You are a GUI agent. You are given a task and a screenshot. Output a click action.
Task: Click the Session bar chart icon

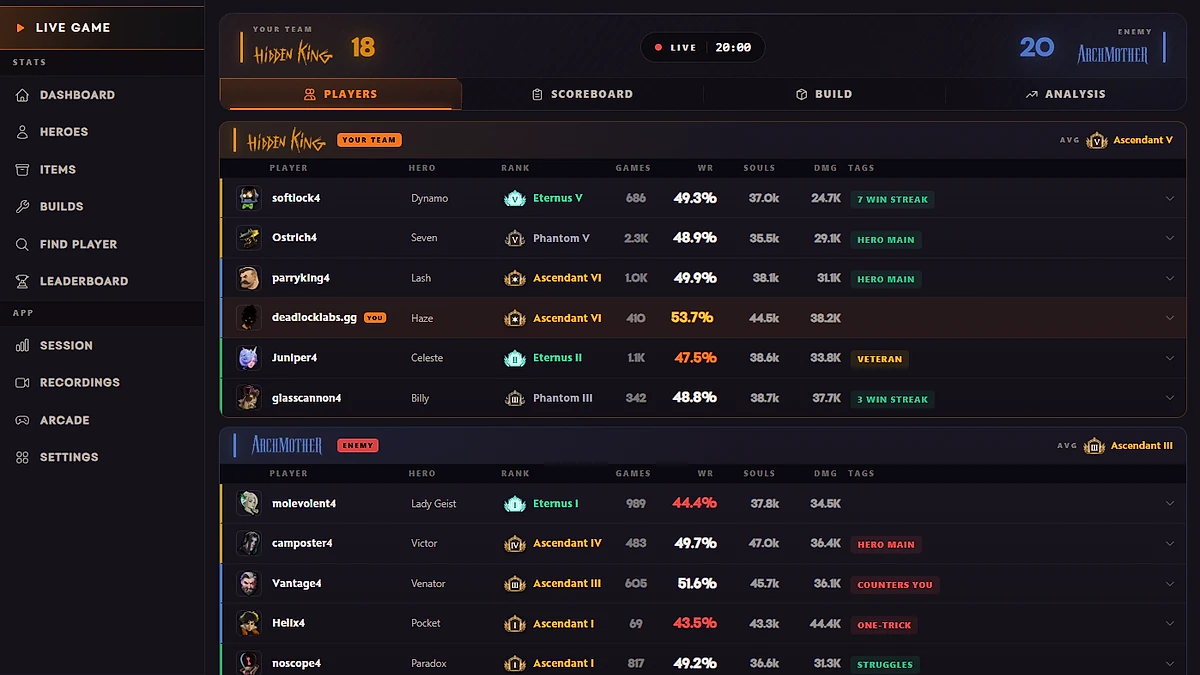22,345
